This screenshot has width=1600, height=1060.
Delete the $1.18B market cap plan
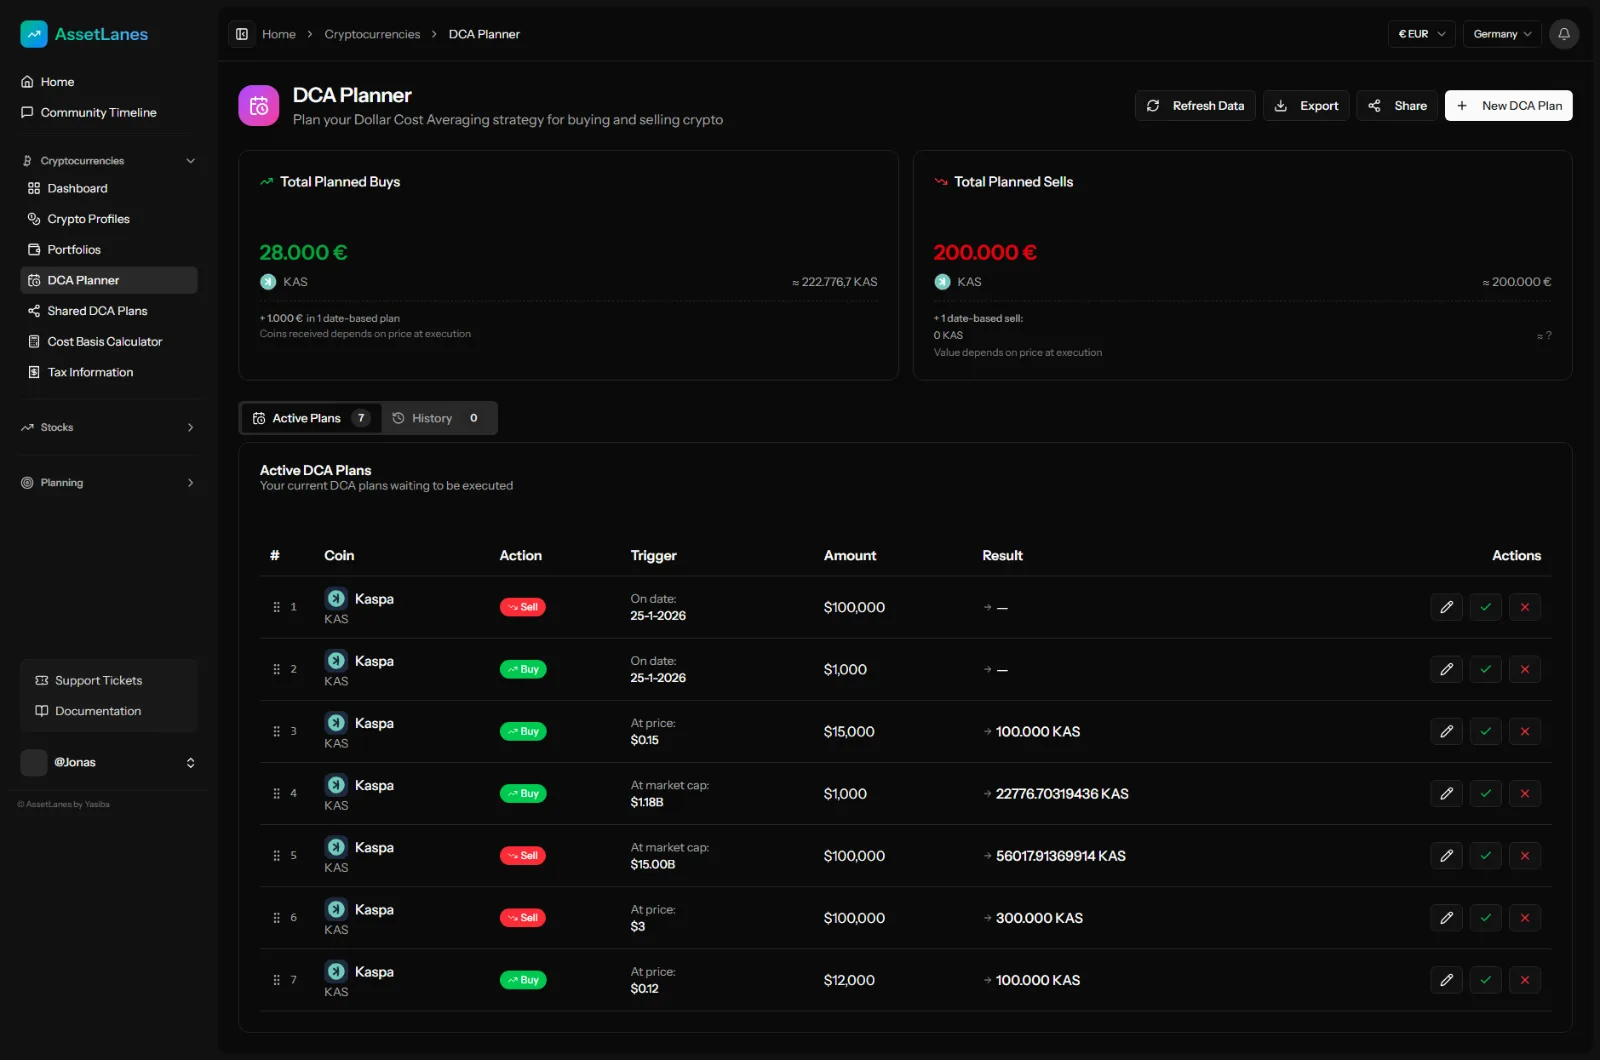tap(1525, 793)
